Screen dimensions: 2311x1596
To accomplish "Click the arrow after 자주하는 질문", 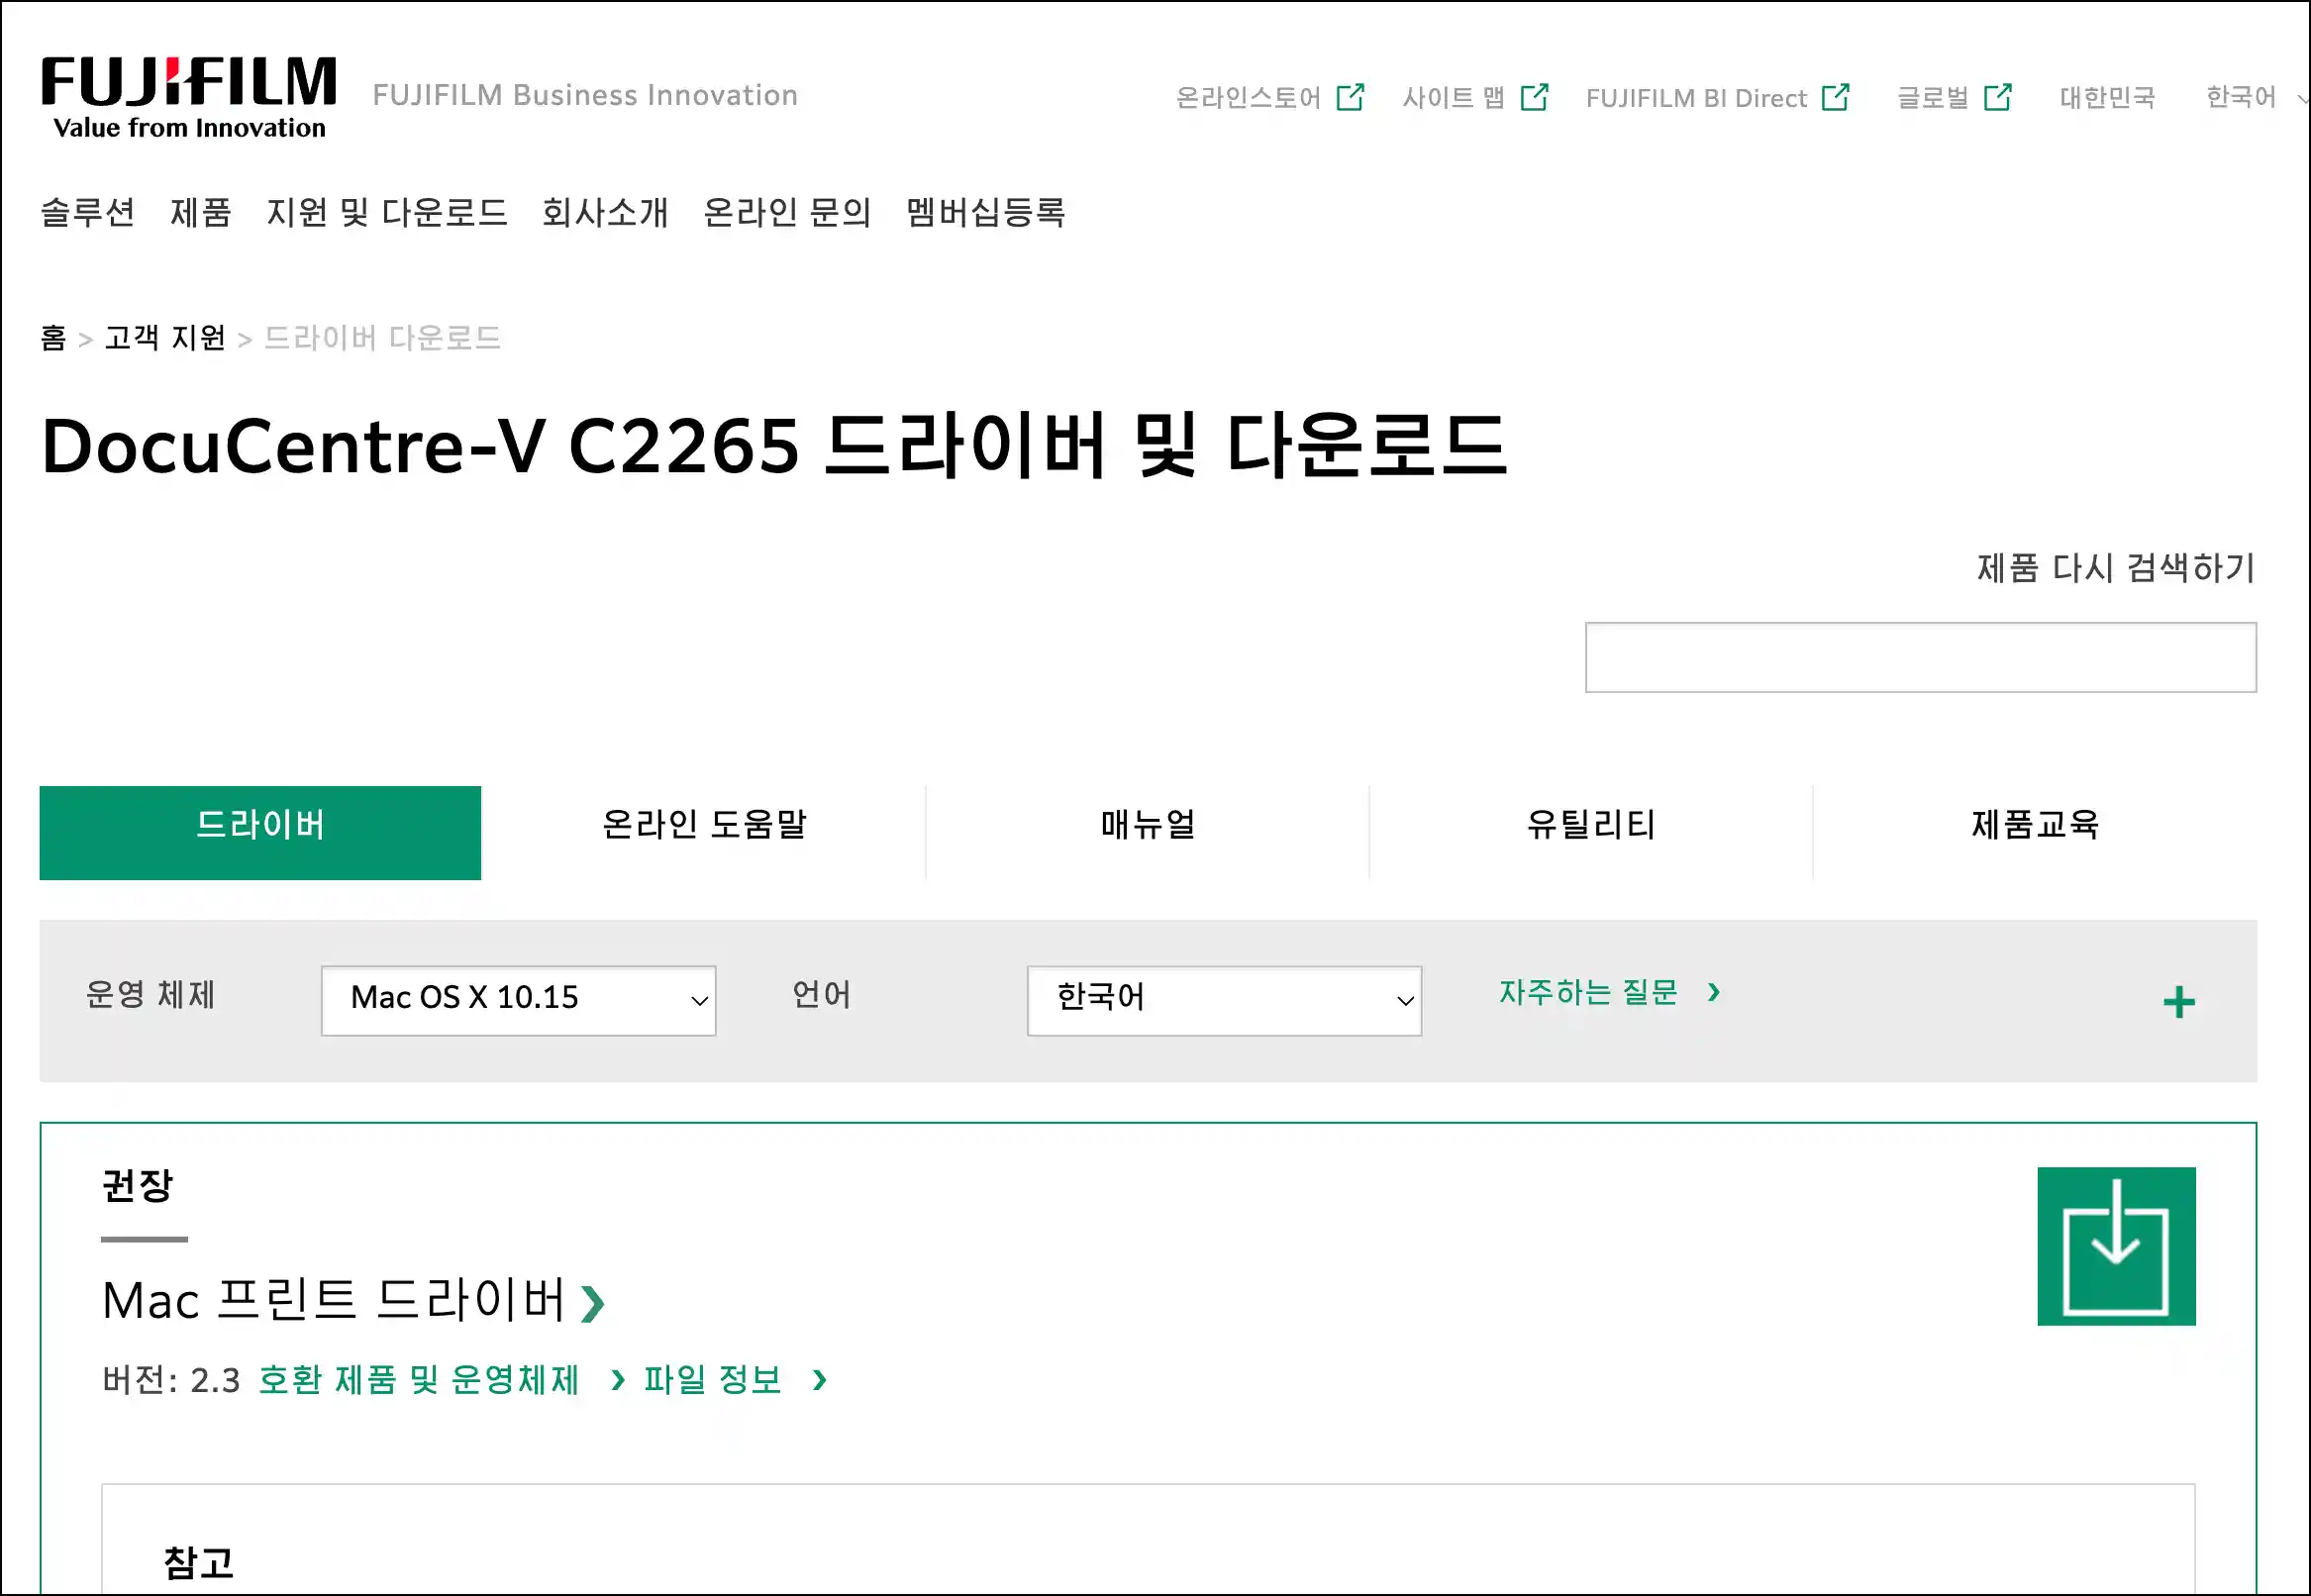I will (1713, 992).
